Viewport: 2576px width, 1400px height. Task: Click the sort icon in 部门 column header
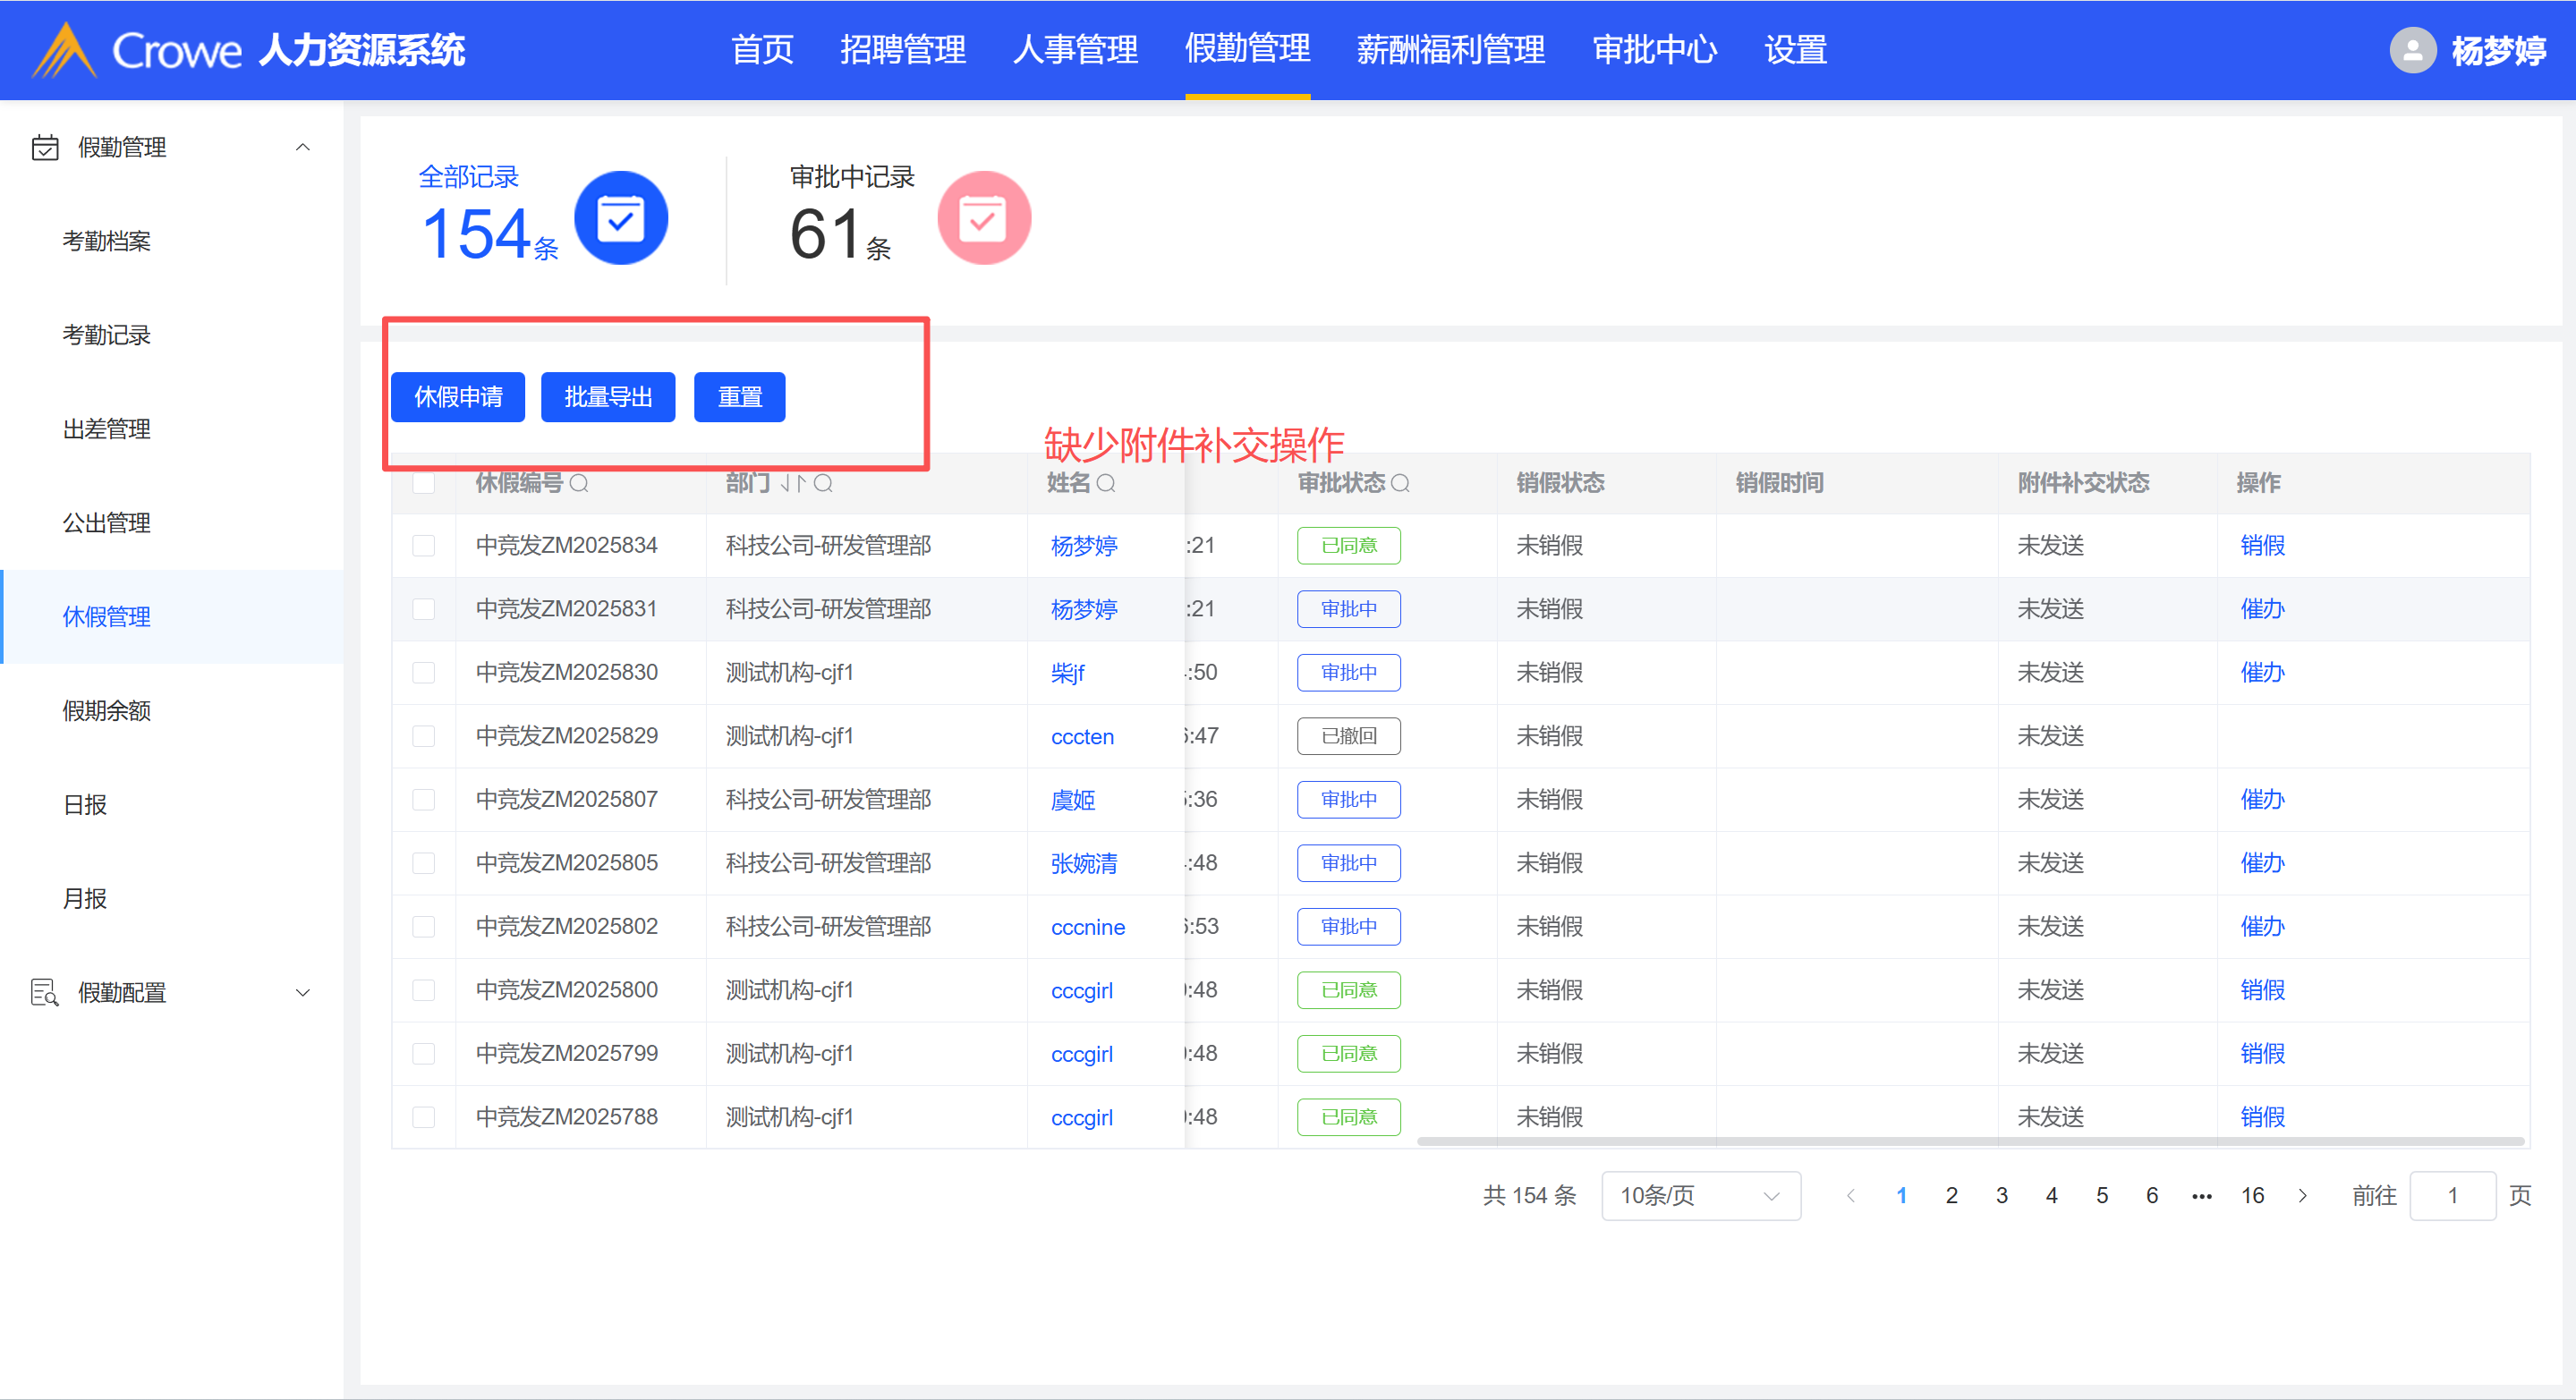(x=793, y=484)
